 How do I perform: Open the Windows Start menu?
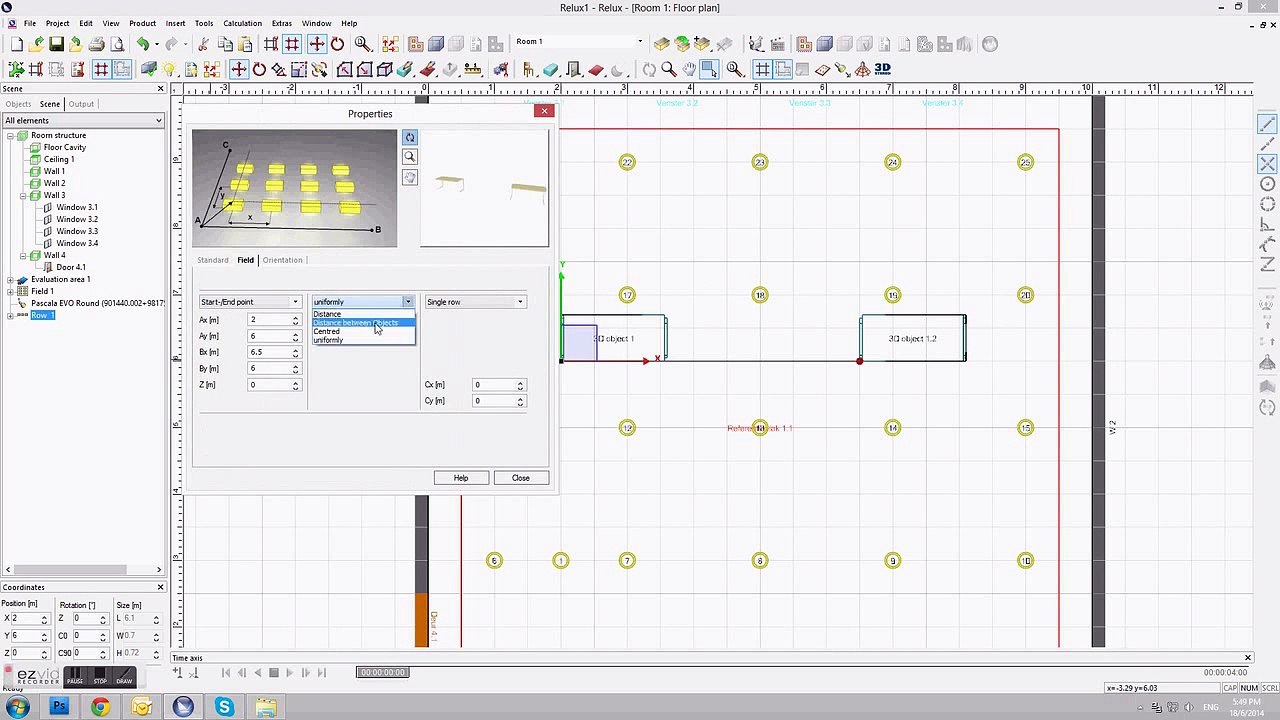pyautogui.click(x=17, y=707)
